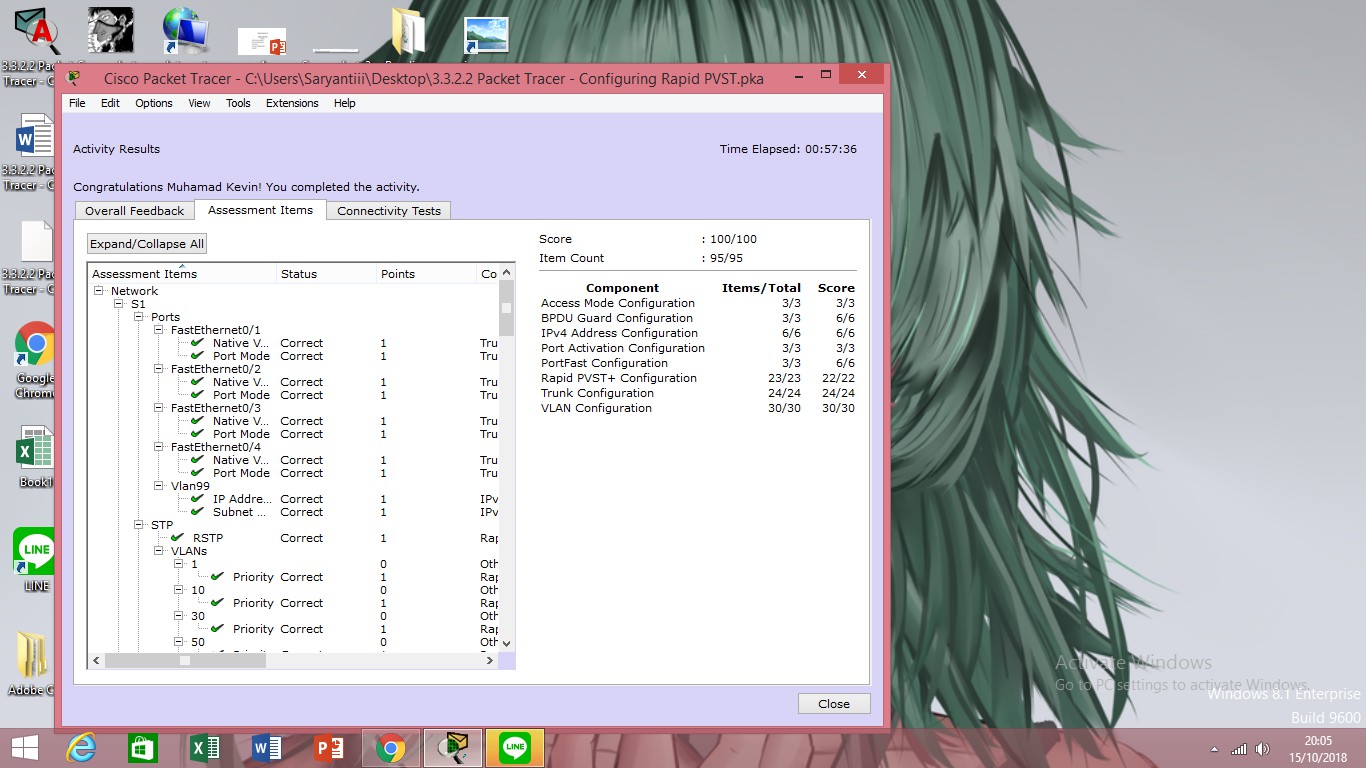
Task: Switch to the Overall Feedback tab
Action: [134, 211]
